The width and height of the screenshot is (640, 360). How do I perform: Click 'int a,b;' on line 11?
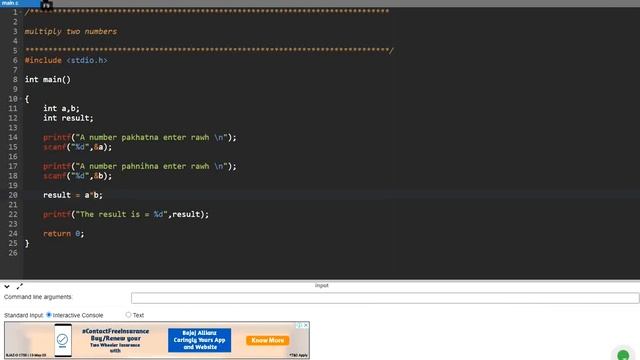coord(61,109)
